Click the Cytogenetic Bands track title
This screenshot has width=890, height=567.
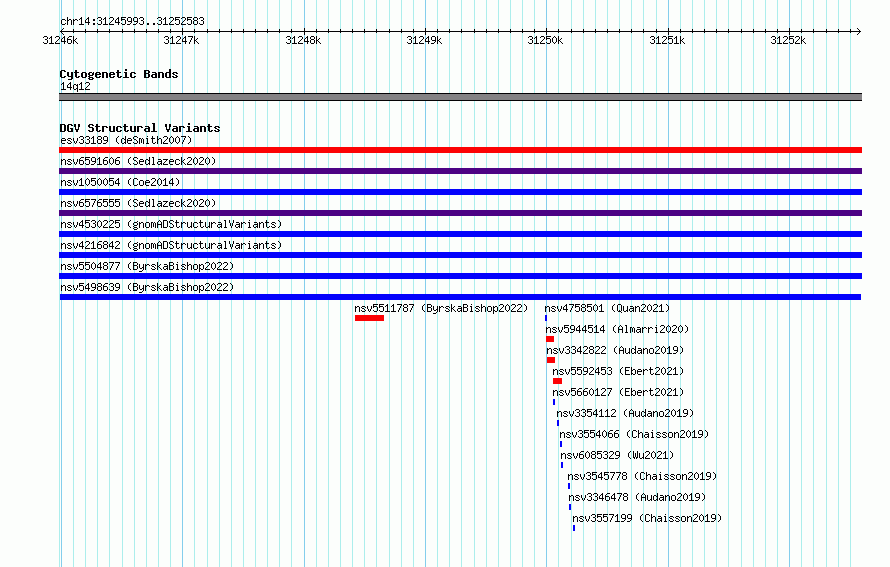click(119, 74)
